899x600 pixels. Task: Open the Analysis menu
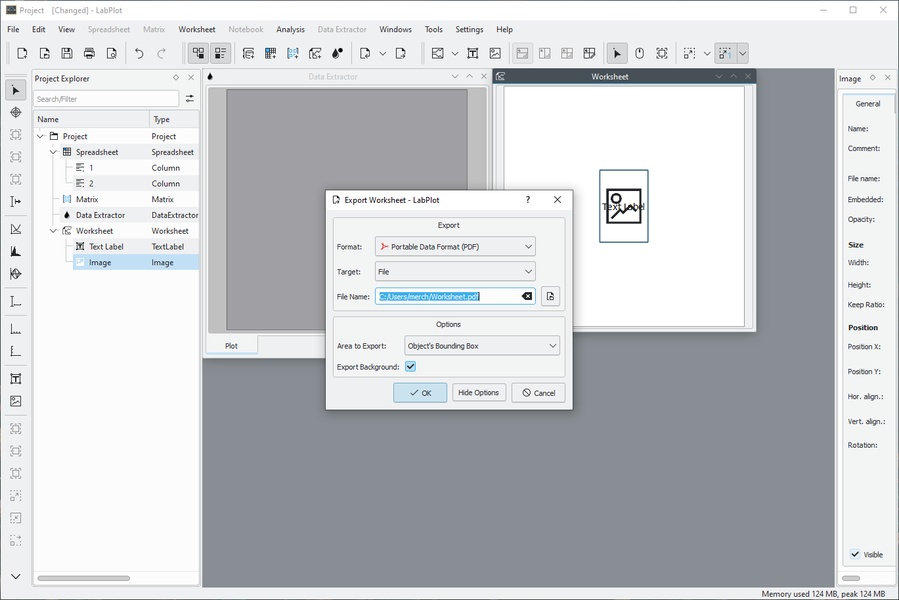click(x=290, y=29)
